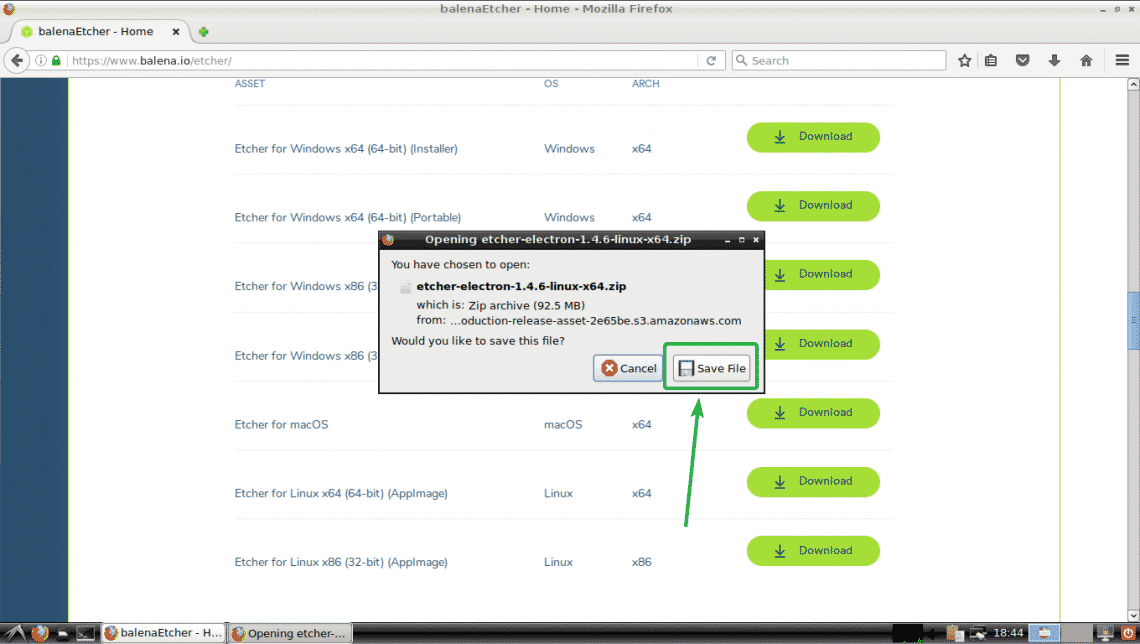Open site information icon in address bar
The image size is (1140, 644).
coord(41,60)
